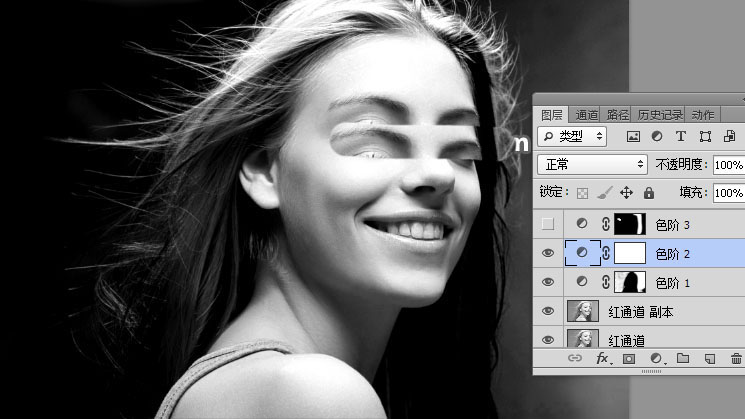Viewport: 745px width, 419px height.
Task: Click the 不透明度 opacity value field
Action: [728, 164]
